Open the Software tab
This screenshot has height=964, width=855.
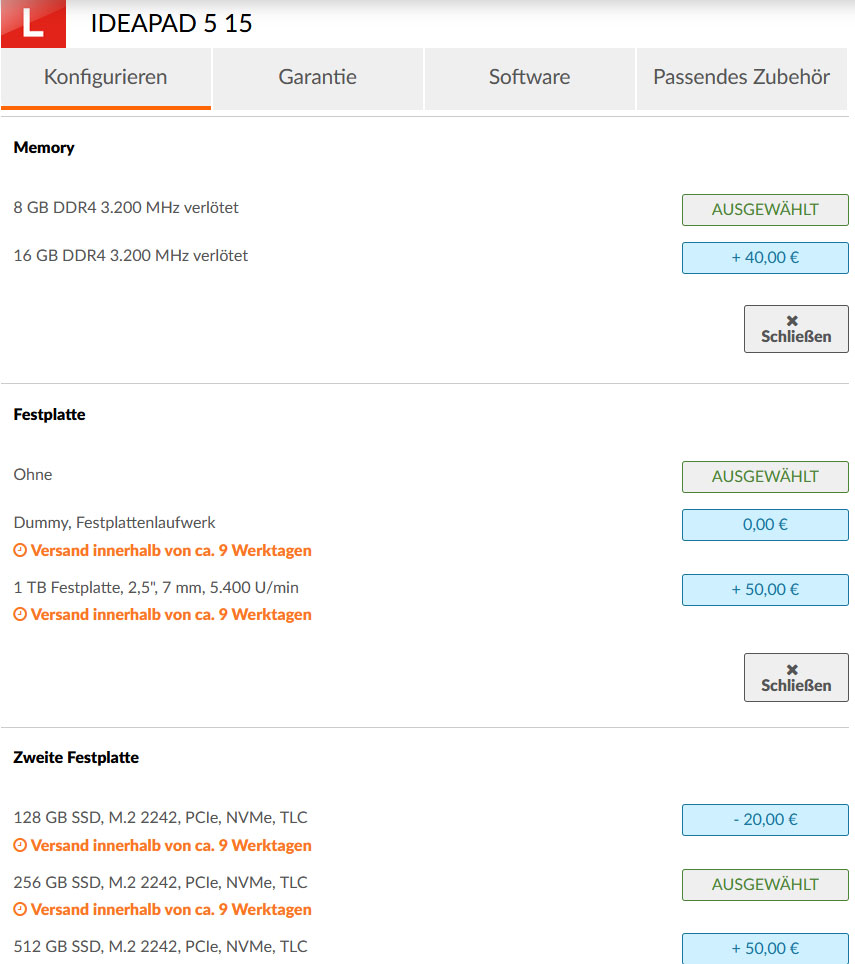click(x=529, y=77)
